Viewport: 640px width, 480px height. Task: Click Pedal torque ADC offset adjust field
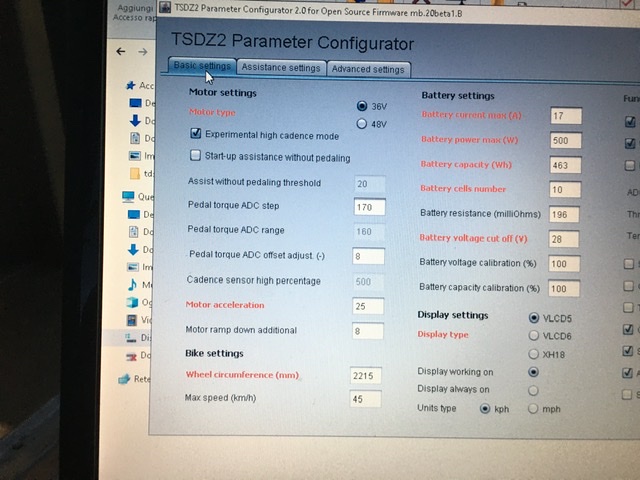point(368,256)
